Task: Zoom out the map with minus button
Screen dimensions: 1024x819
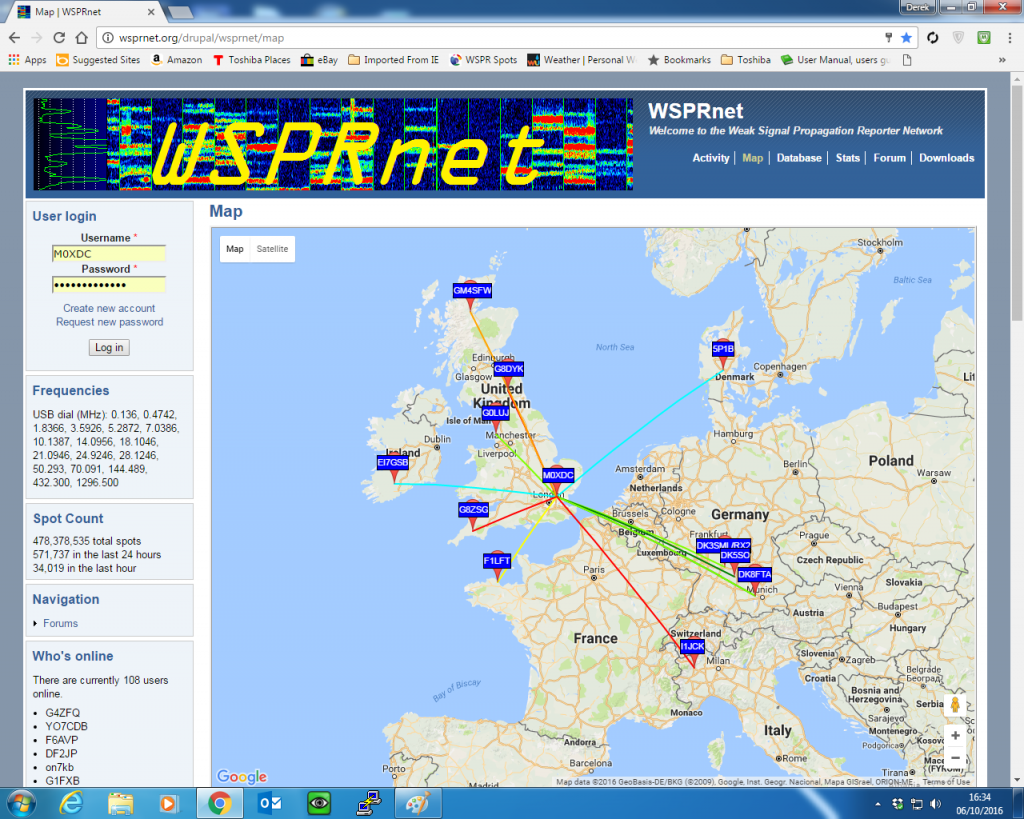Action: (955, 758)
